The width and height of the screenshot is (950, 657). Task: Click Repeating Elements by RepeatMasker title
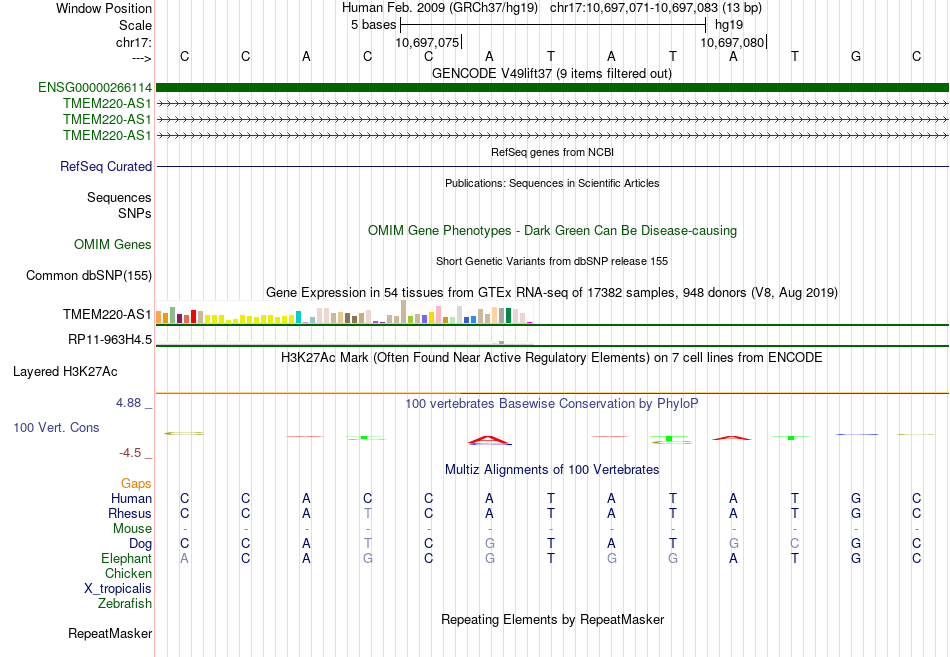point(552,619)
